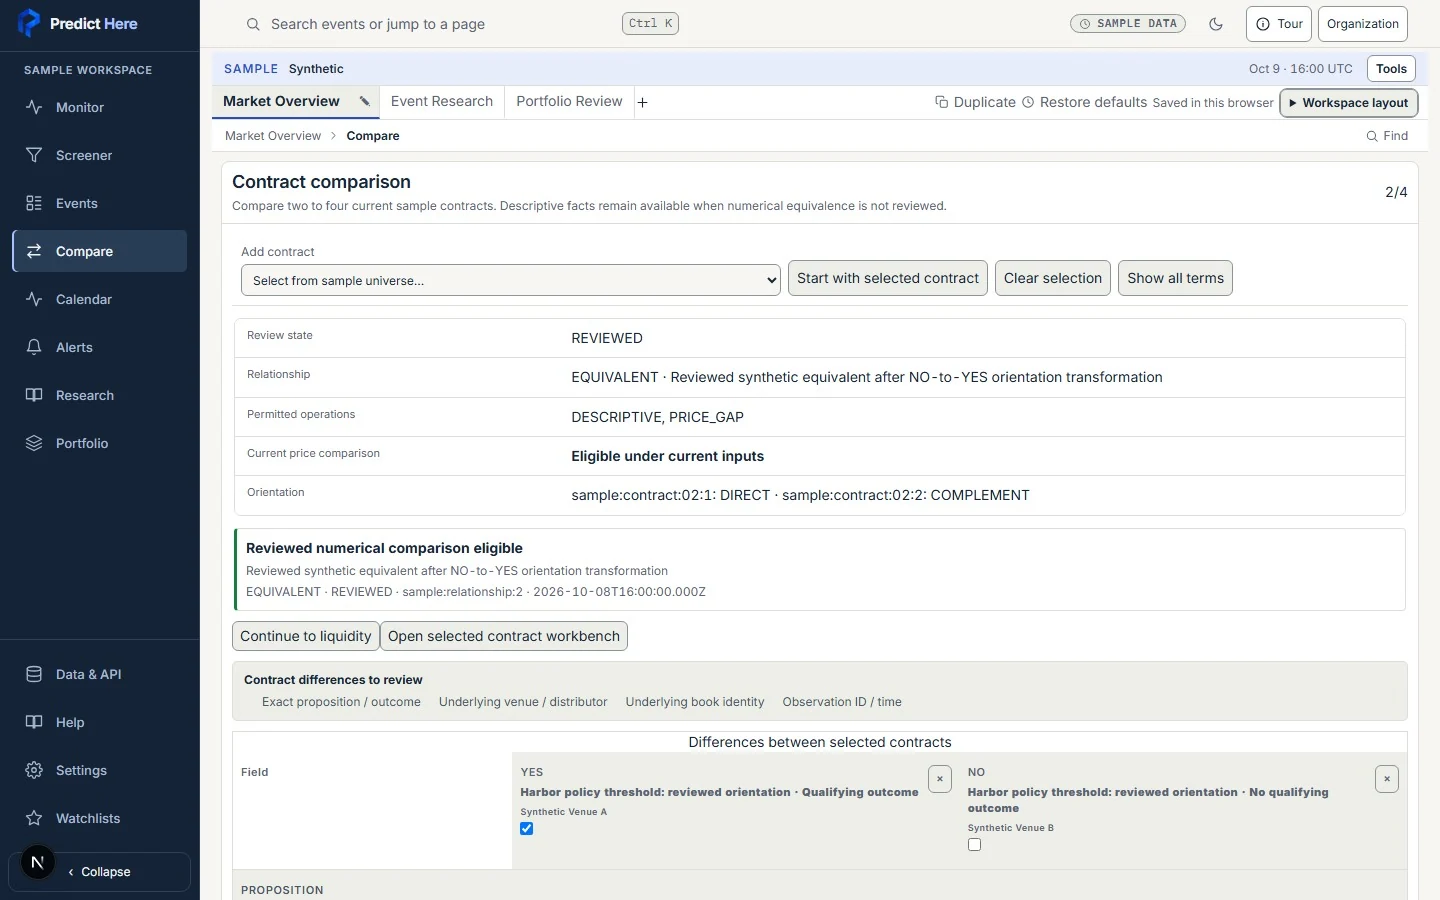The width and height of the screenshot is (1440, 900).
Task: Click pencil icon beside Market Overview tab
Action: 365,101
